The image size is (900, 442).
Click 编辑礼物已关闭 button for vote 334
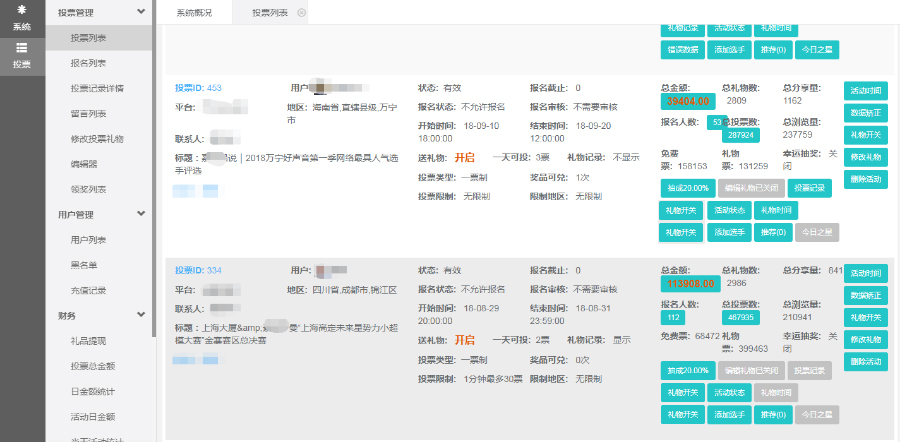click(x=751, y=370)
